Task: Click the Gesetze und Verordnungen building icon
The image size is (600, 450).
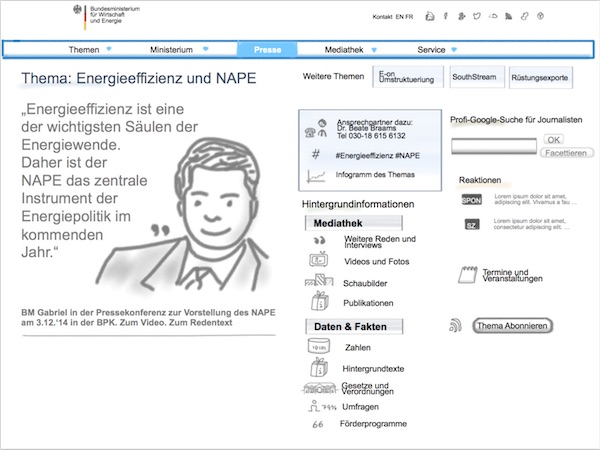Action: [319, 389]
